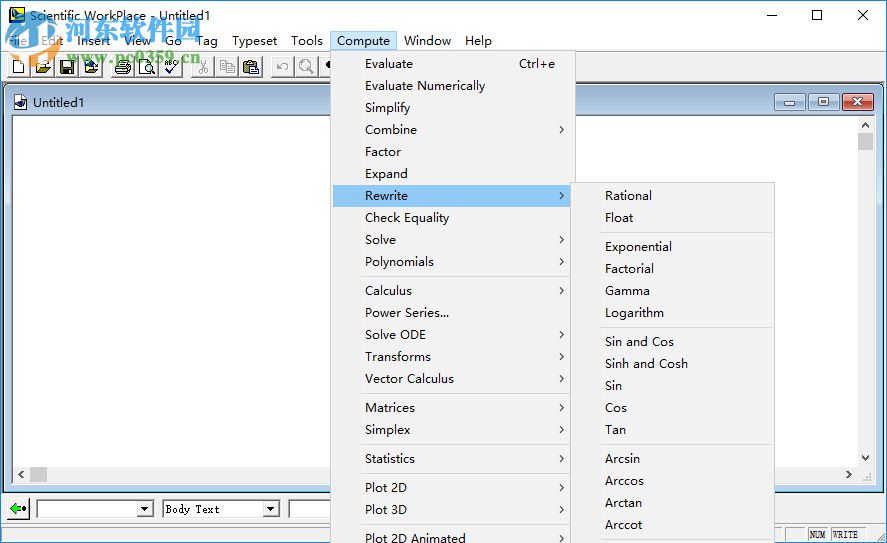Choose Evaluate Numerically from Compute menu

[x=425, y=86]
